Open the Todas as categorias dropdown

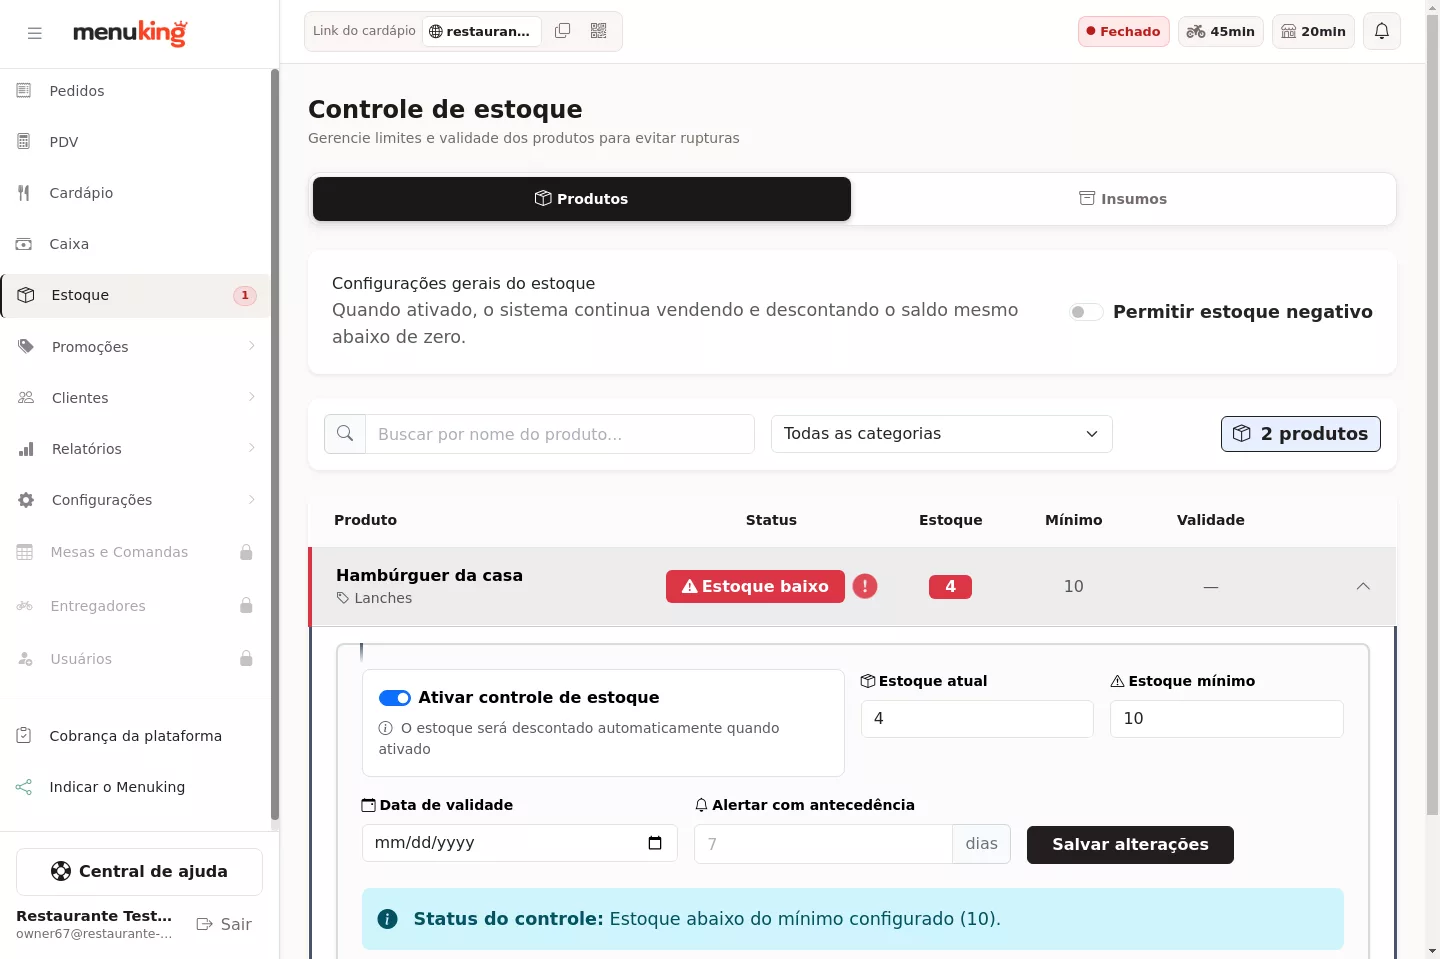pos(942,434)
